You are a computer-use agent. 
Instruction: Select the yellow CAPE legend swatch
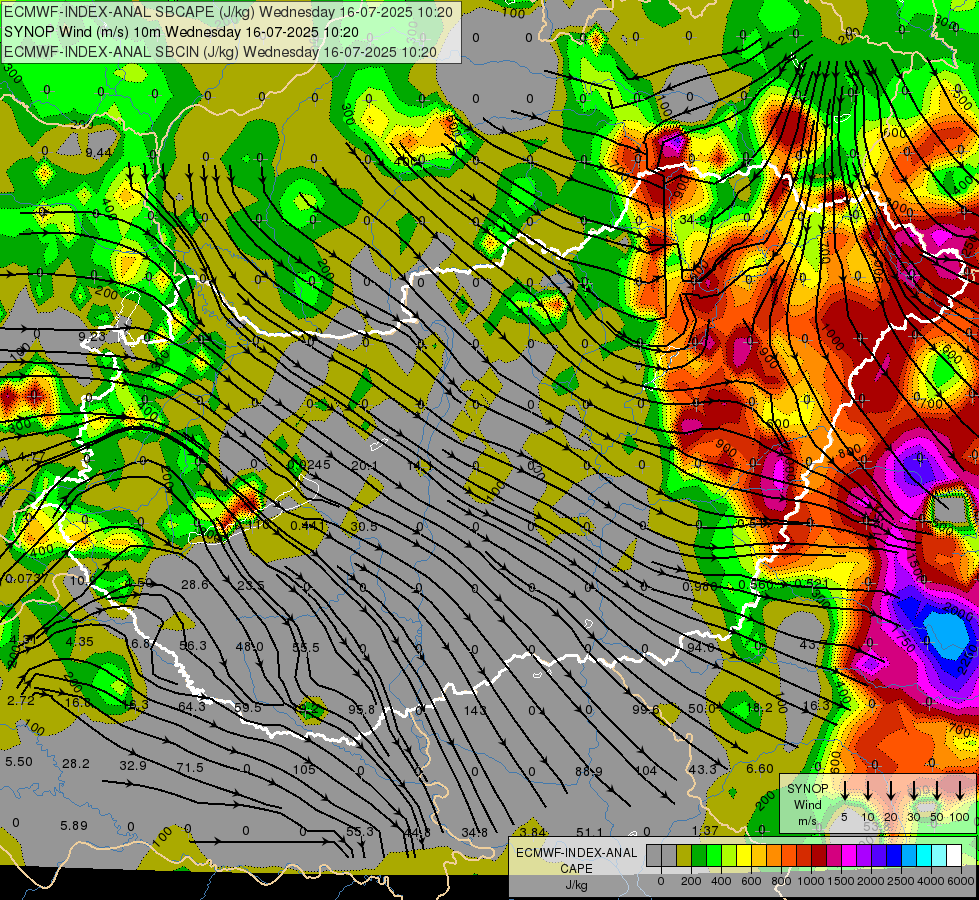pyautogui.click(x=744, y=856)
